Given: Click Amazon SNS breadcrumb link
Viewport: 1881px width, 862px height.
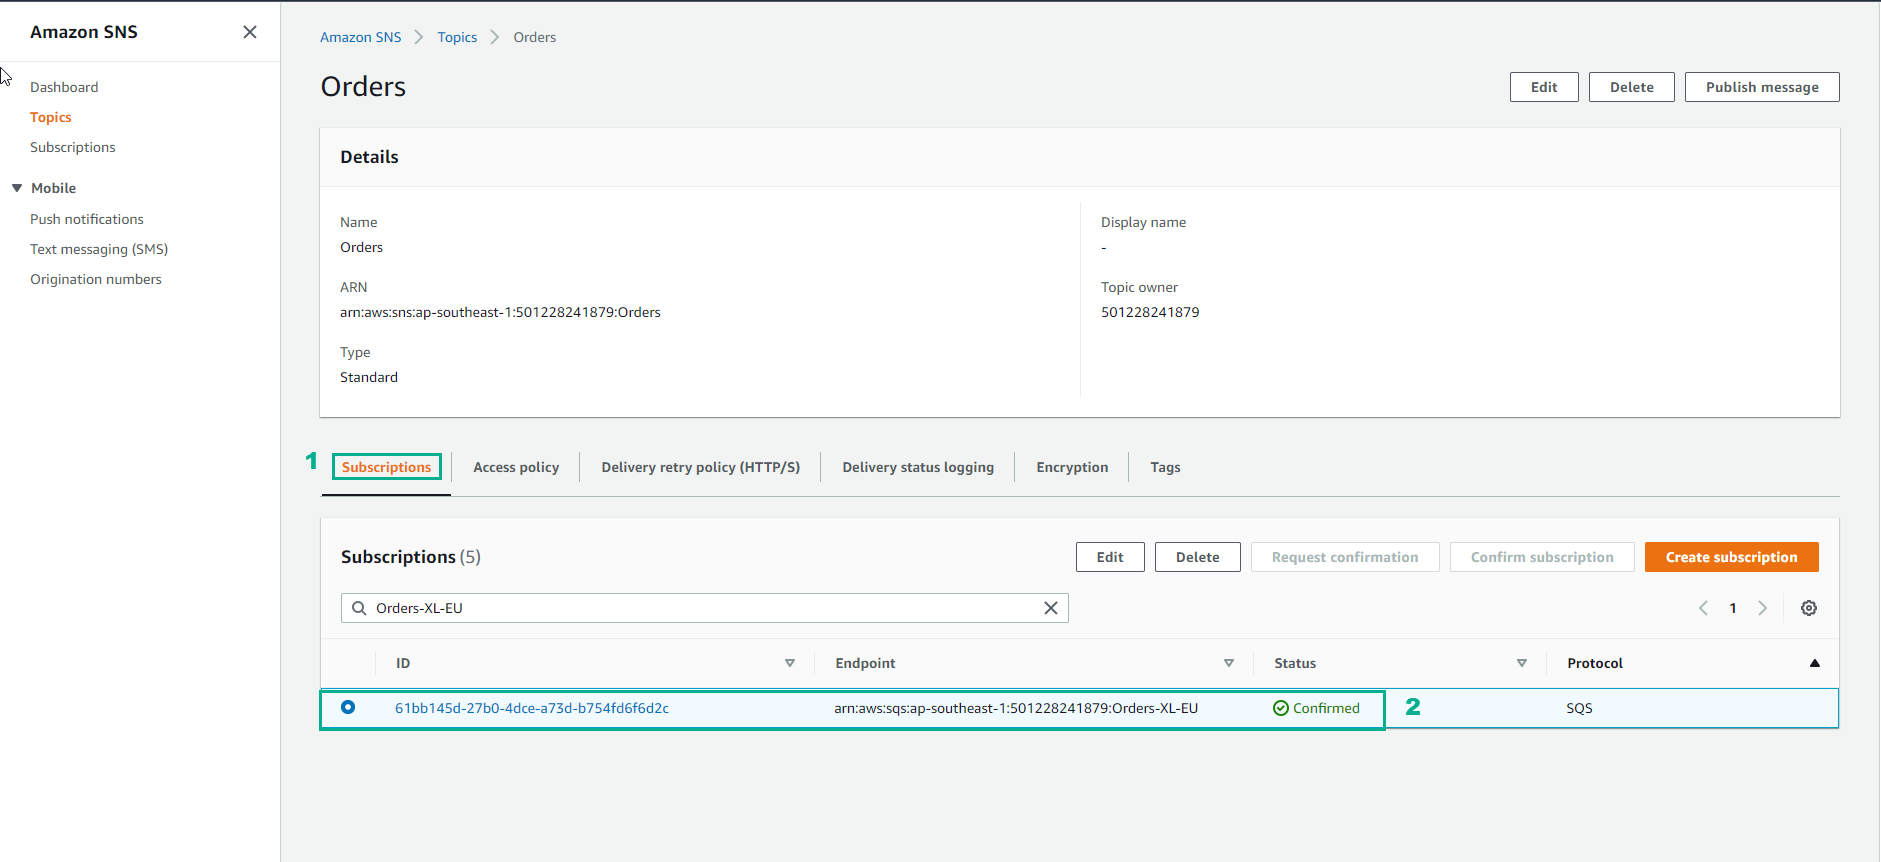Looking at the screenshot, I should 361,37.
